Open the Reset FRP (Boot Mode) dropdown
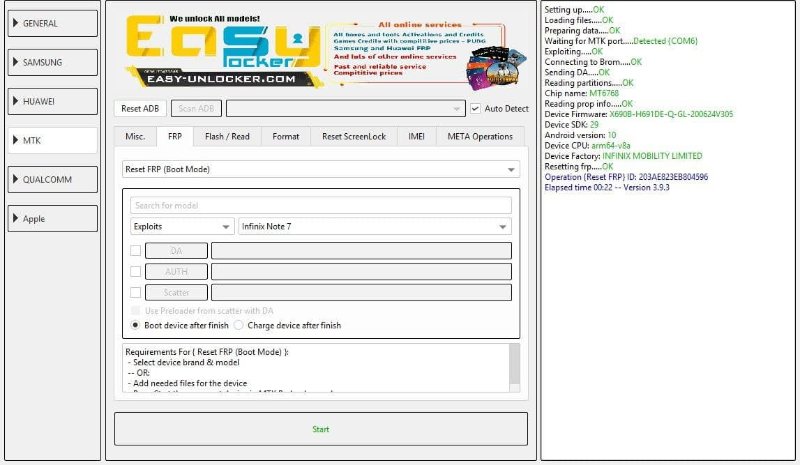 321,169
